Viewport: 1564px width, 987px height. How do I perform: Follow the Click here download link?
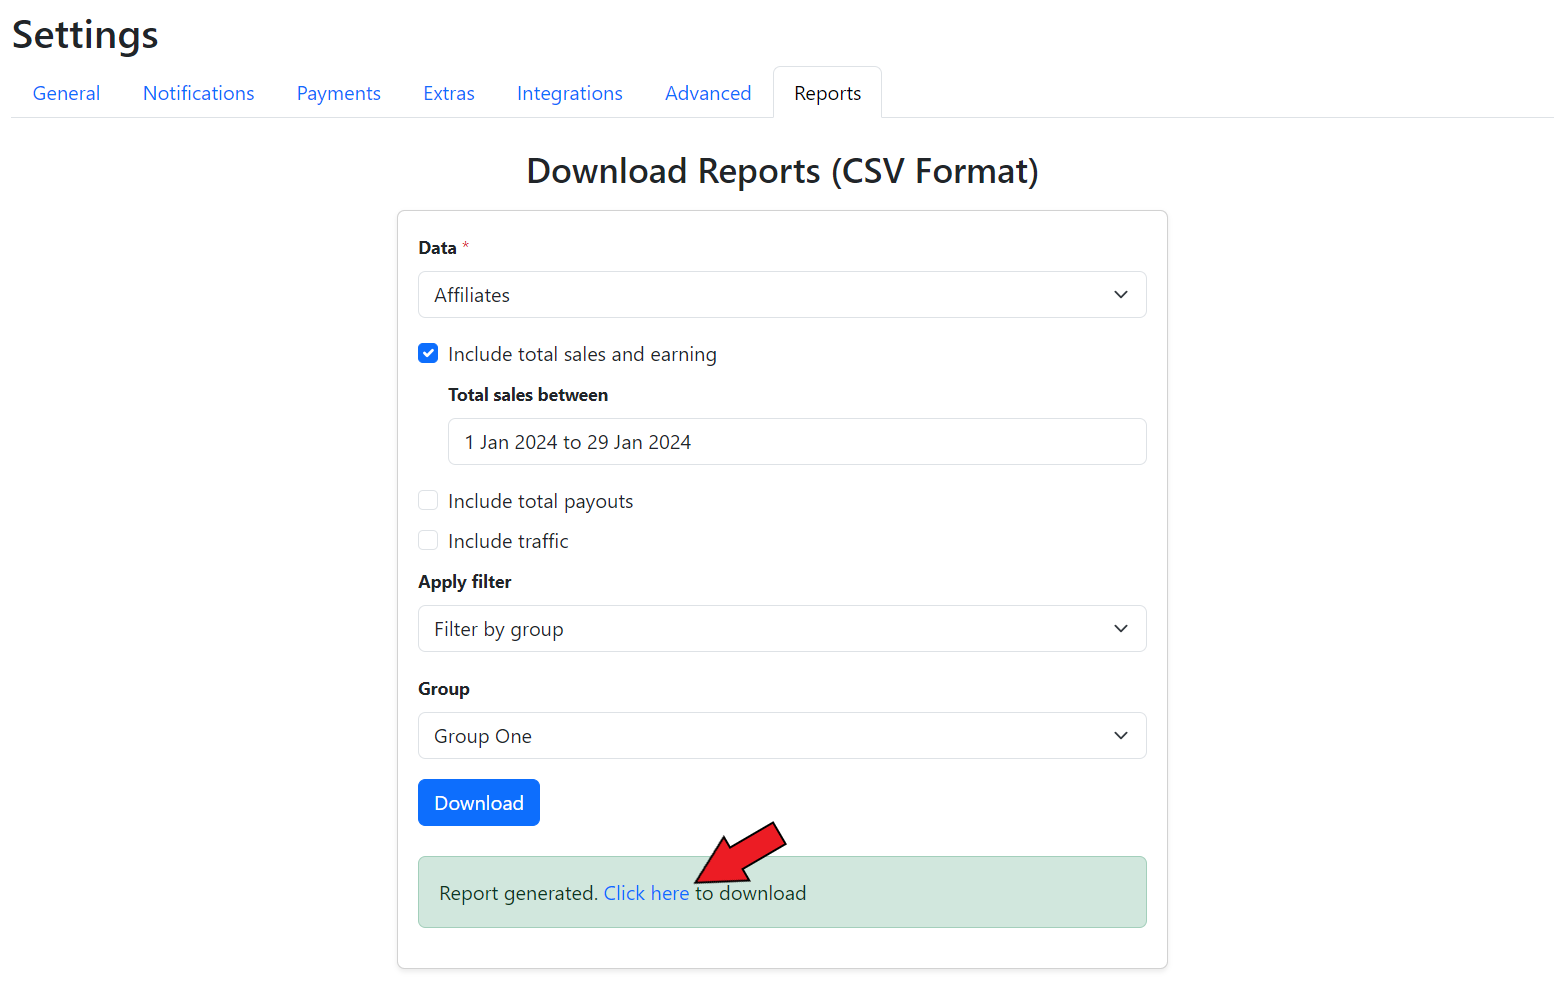[646, 893]
